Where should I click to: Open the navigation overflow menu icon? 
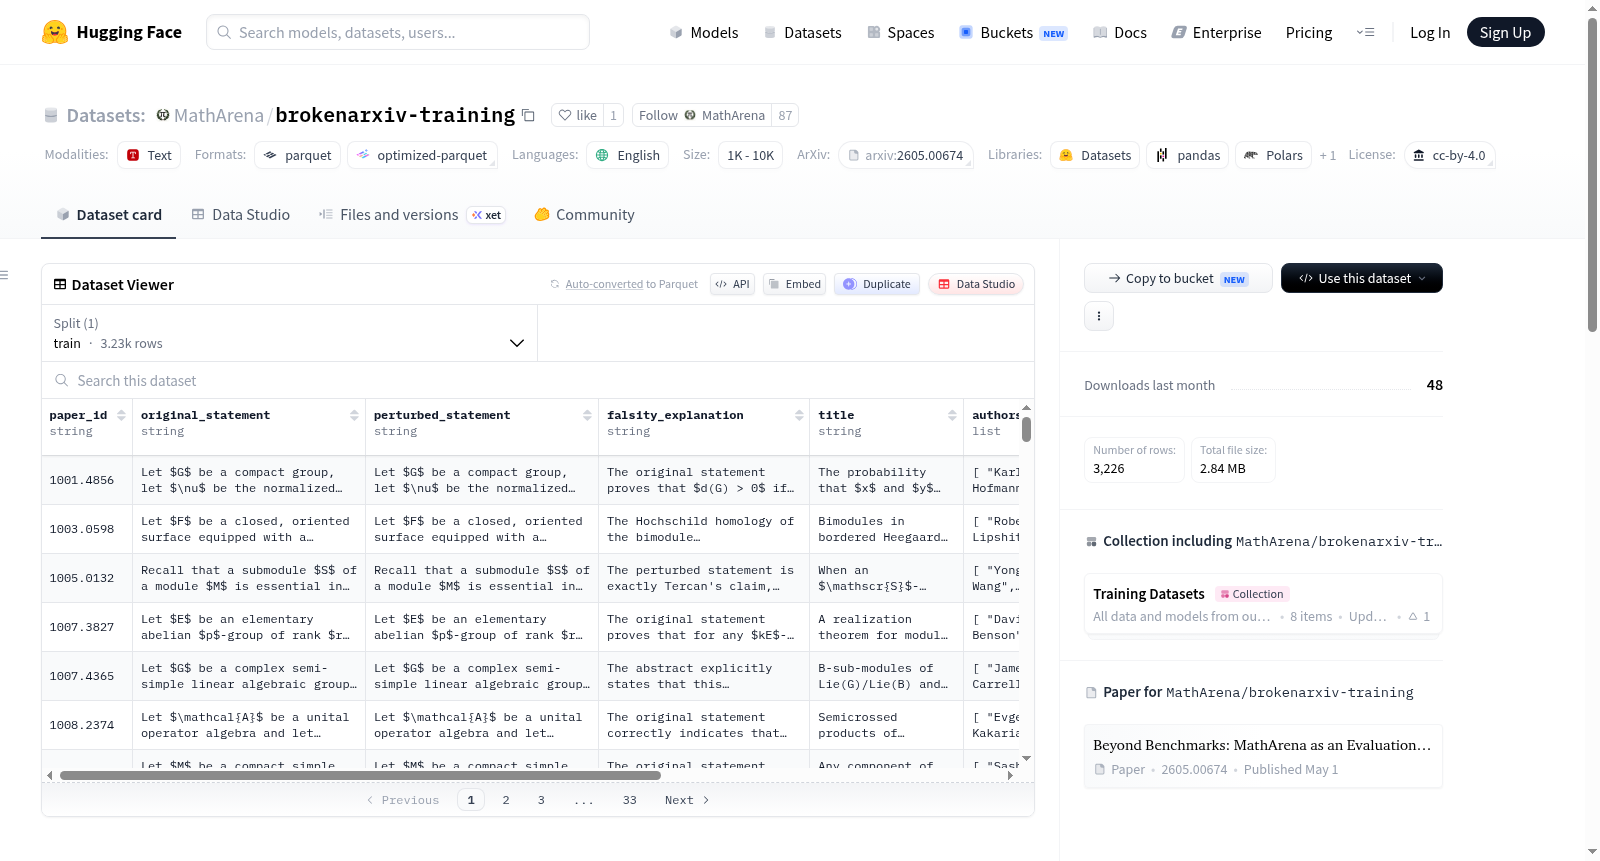(x=1365, y=32)
